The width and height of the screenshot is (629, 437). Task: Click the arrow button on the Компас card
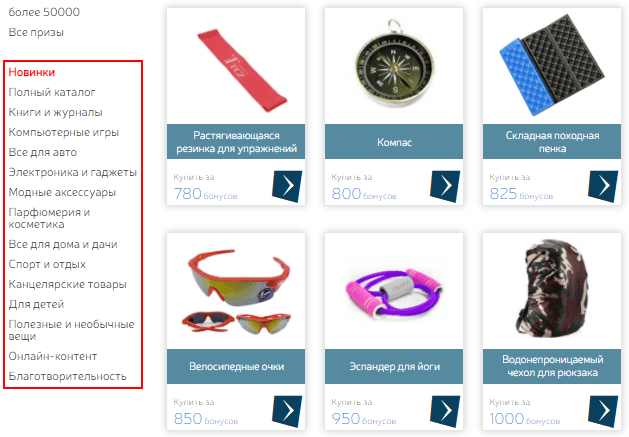coord(445,186)
